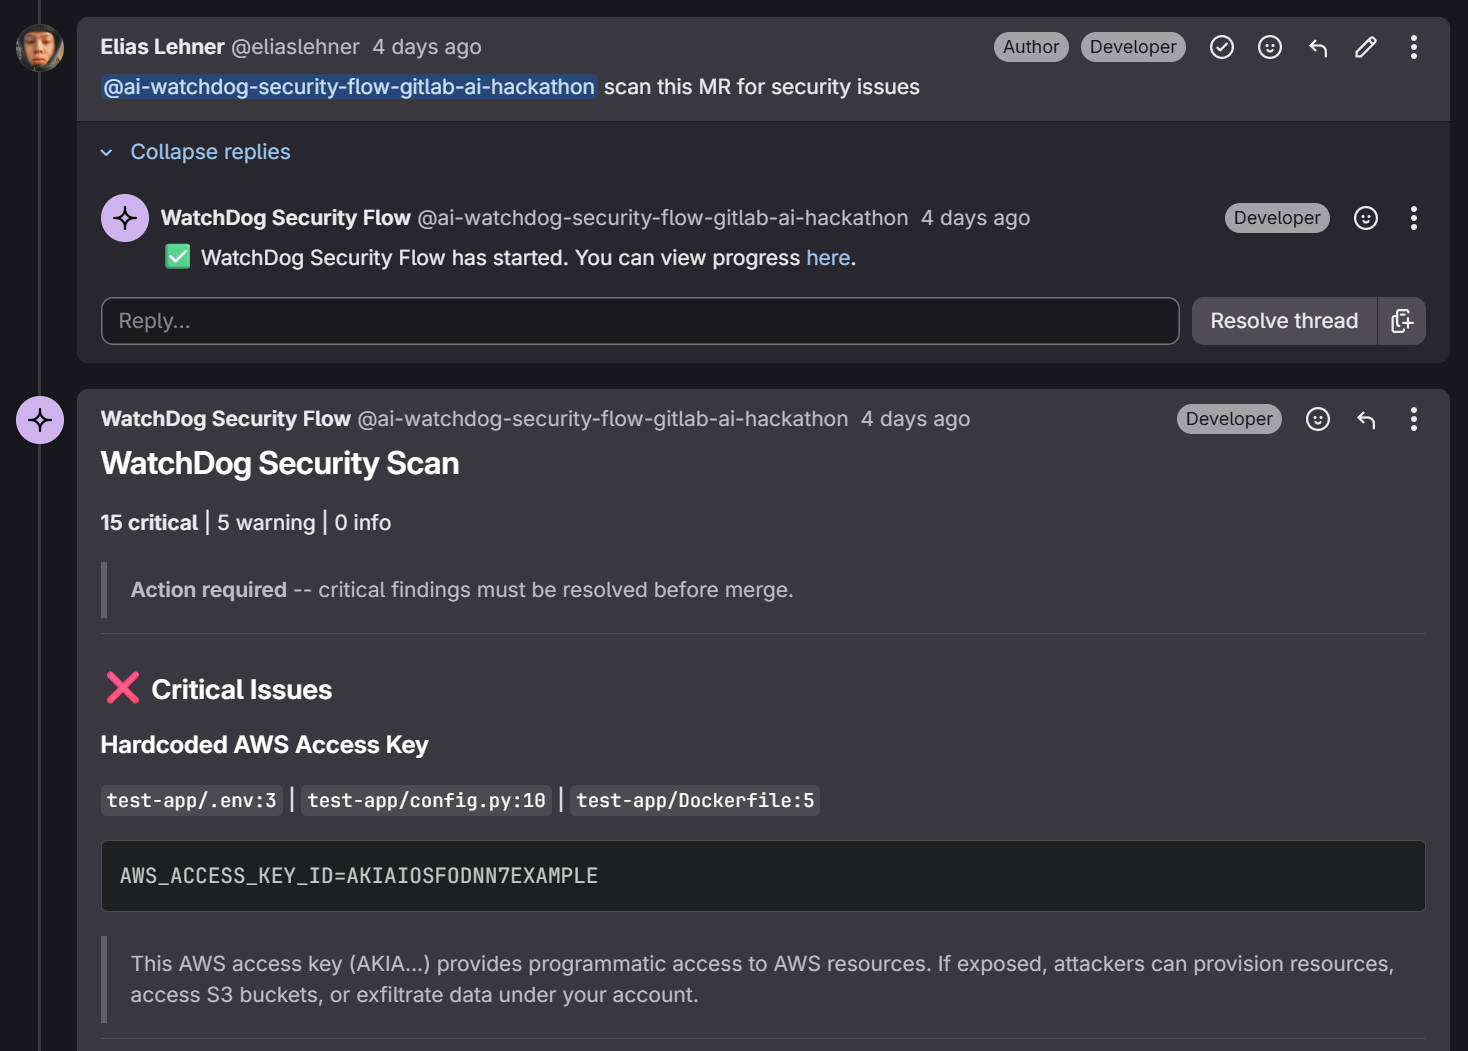Click the '4 days ago' timestamp on Elias's comment
The image size is (1468, 1051).
pyautogui.click(x=427, y=47)
